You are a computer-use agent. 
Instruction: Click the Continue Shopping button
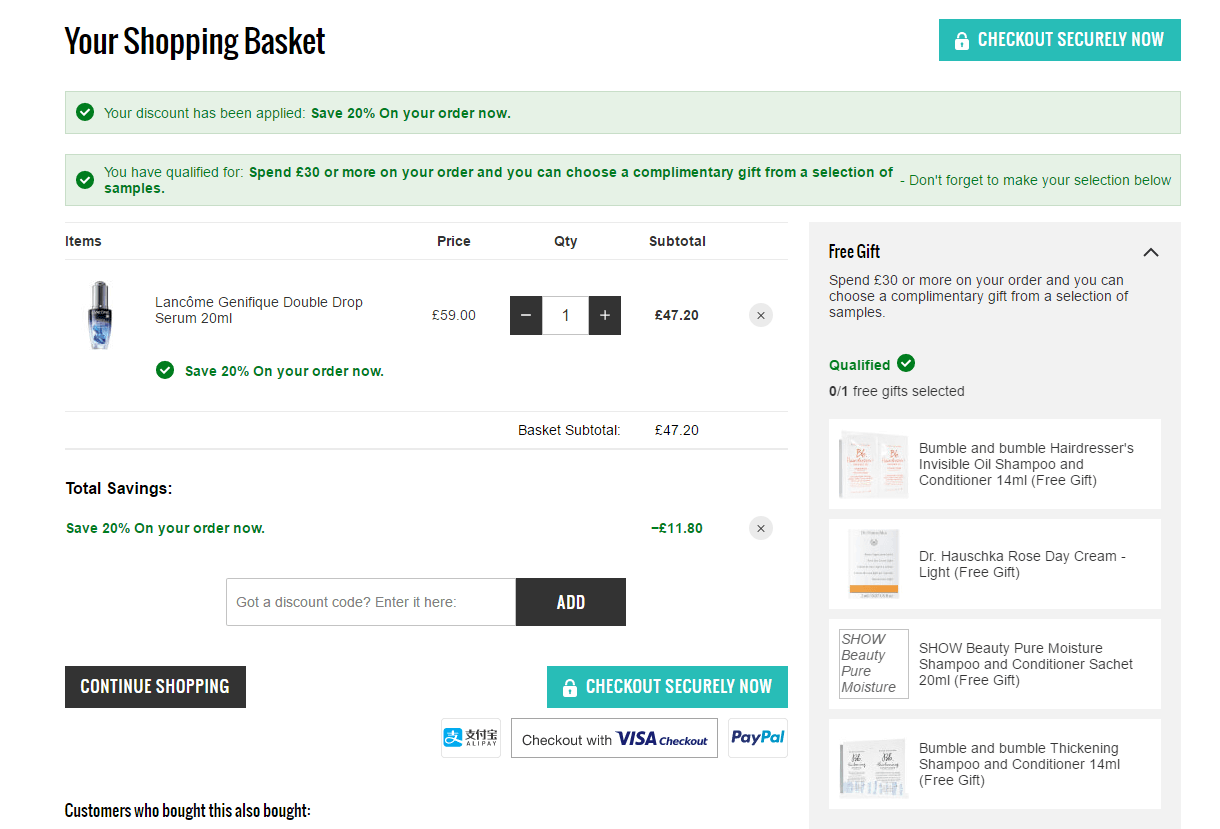[x=155, y=687]
